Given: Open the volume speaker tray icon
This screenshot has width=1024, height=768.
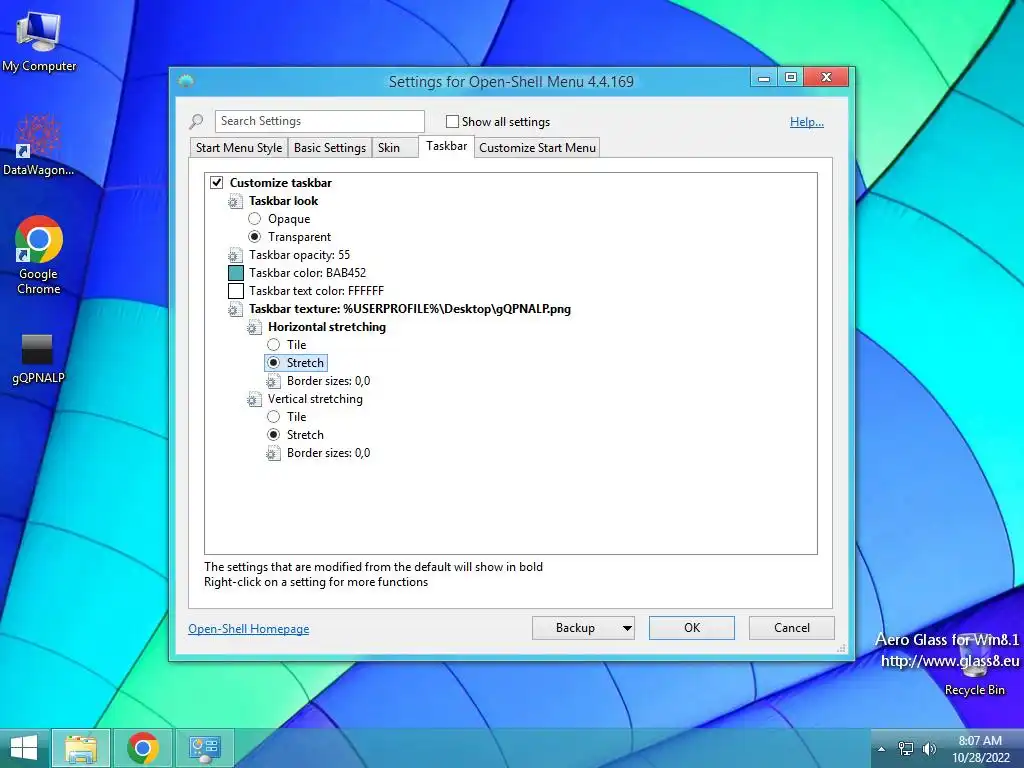Looking at the screenshot, I should click(929, 749).
